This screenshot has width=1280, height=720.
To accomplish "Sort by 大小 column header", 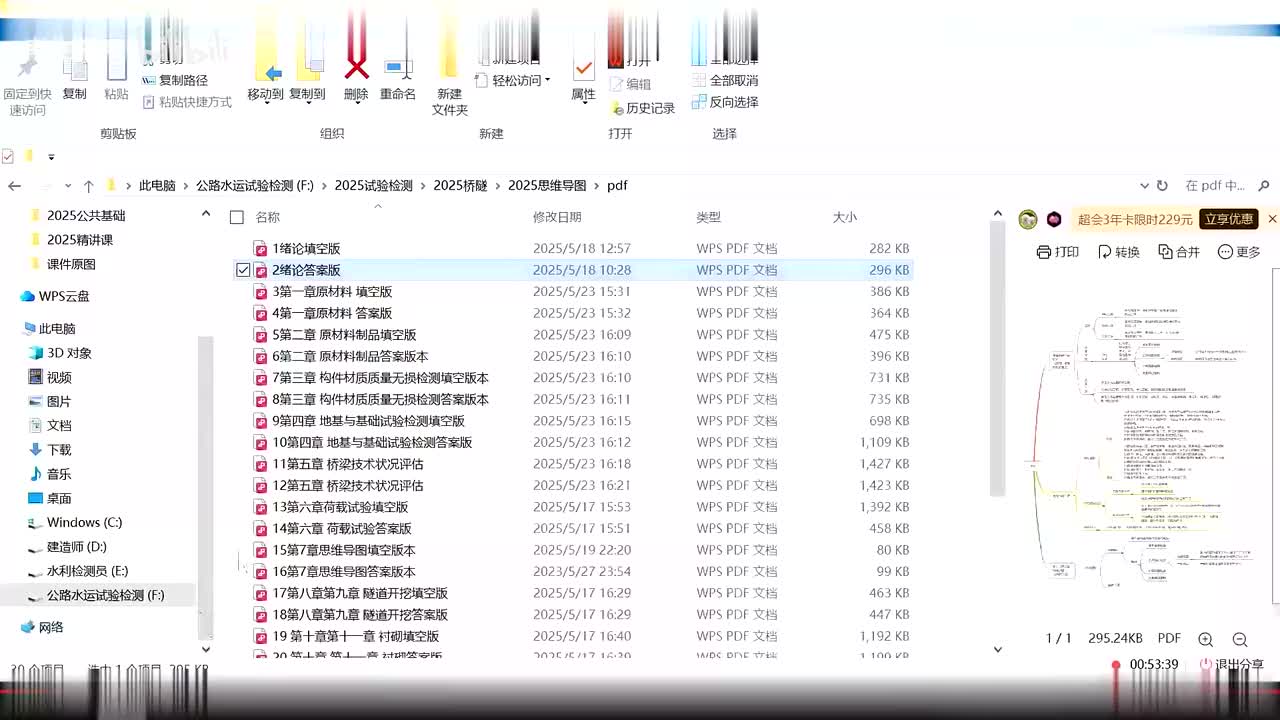I will 845,217.
